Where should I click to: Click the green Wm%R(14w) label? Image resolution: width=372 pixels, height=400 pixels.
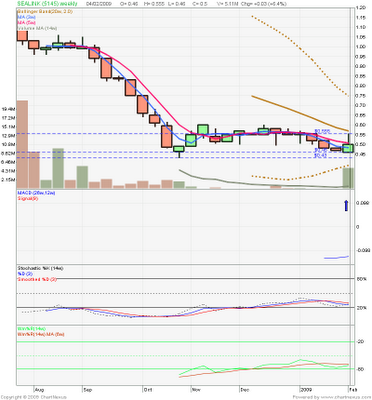tap(32, 329)
